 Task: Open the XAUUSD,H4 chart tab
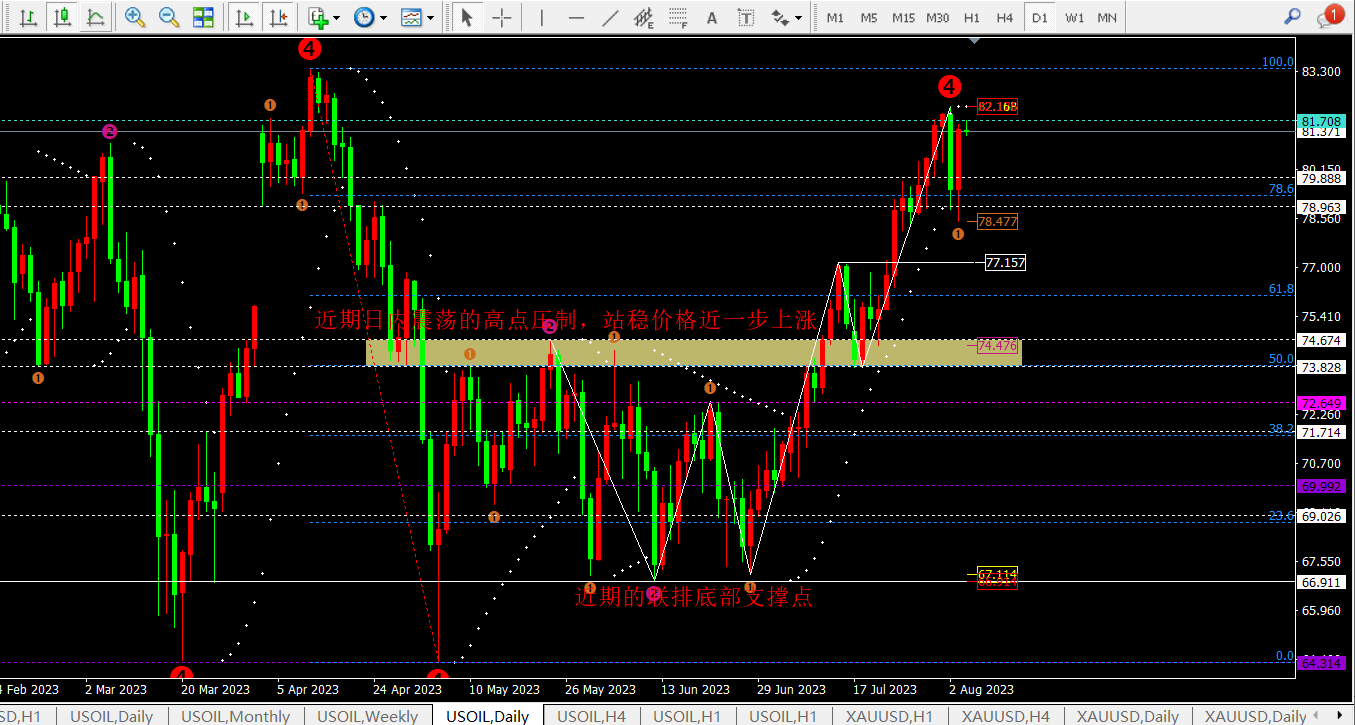click(x=1006, y=716)
